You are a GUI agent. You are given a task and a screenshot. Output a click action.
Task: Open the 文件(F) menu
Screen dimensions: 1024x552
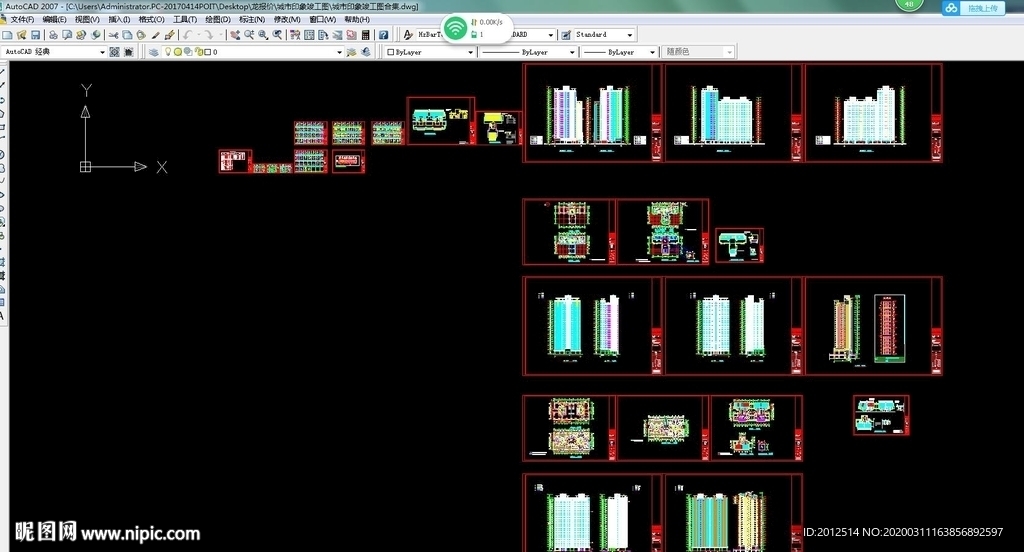[x=22, y=19]
